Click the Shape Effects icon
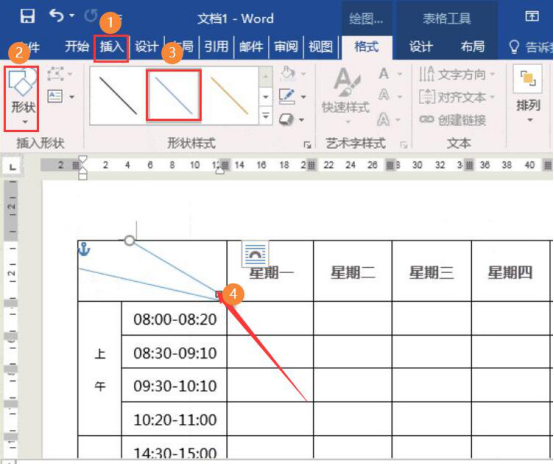Viewport: 554px width, 464px height. coord(287,119)
